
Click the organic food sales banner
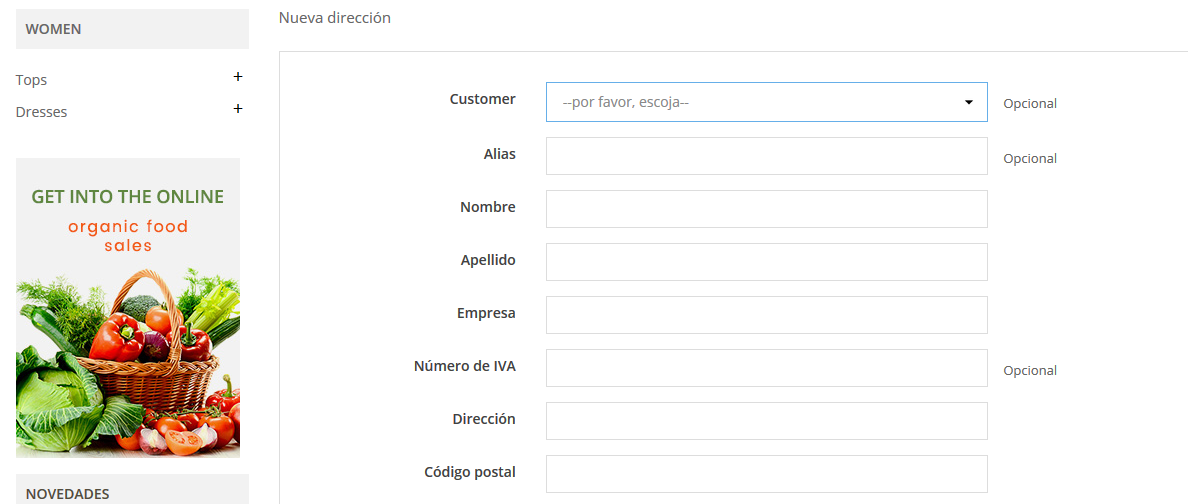[128, 307]
